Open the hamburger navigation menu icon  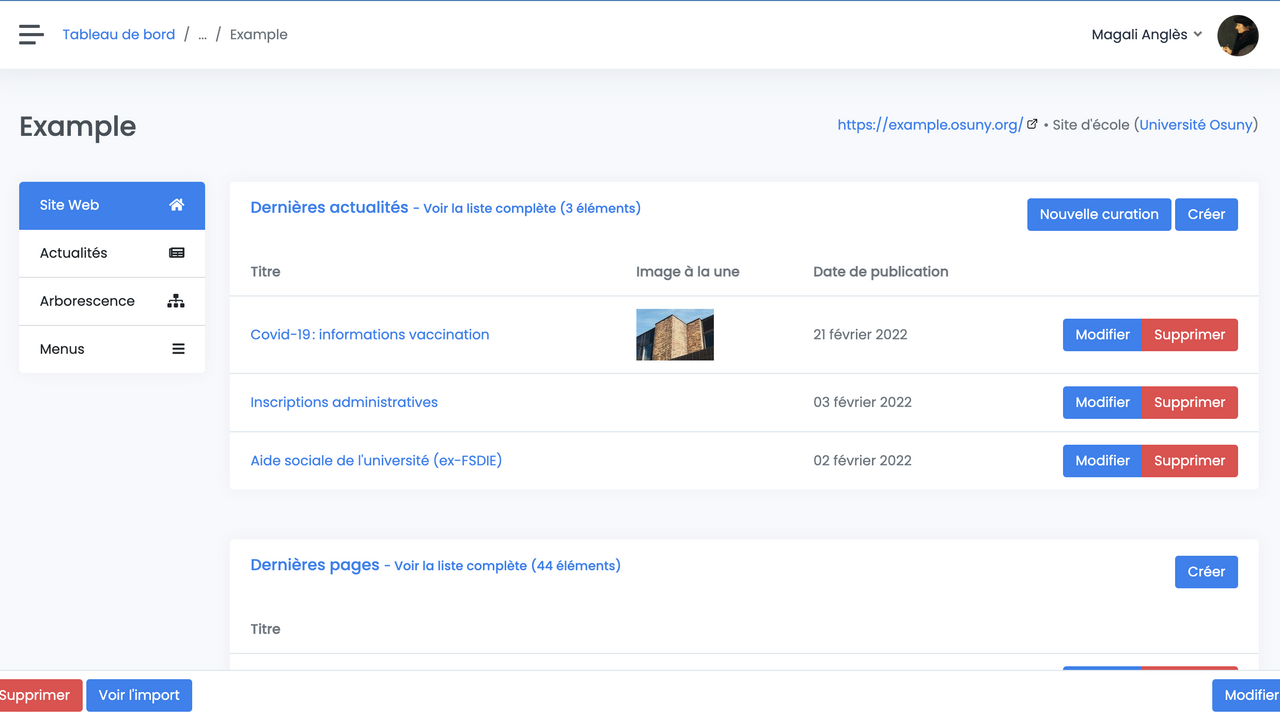[x=31, y=35]
